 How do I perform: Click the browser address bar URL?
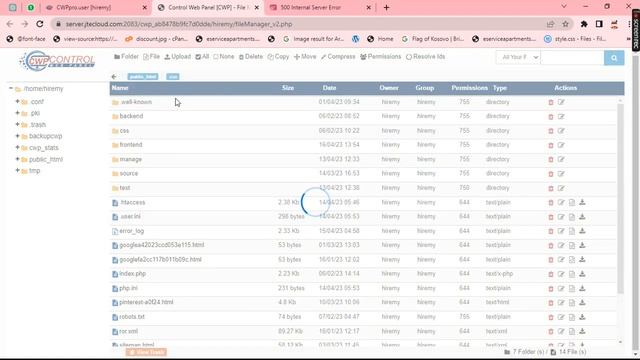click(x=179, y=24)
